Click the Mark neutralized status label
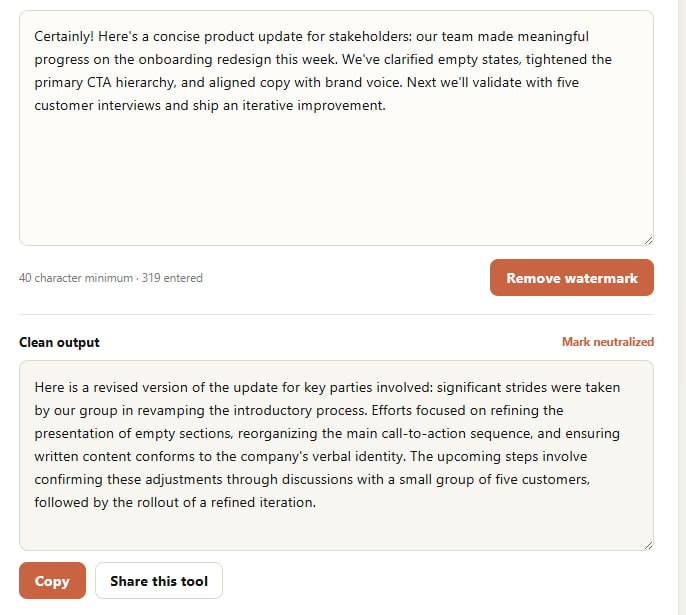The image size is (686, 615). 608,342
